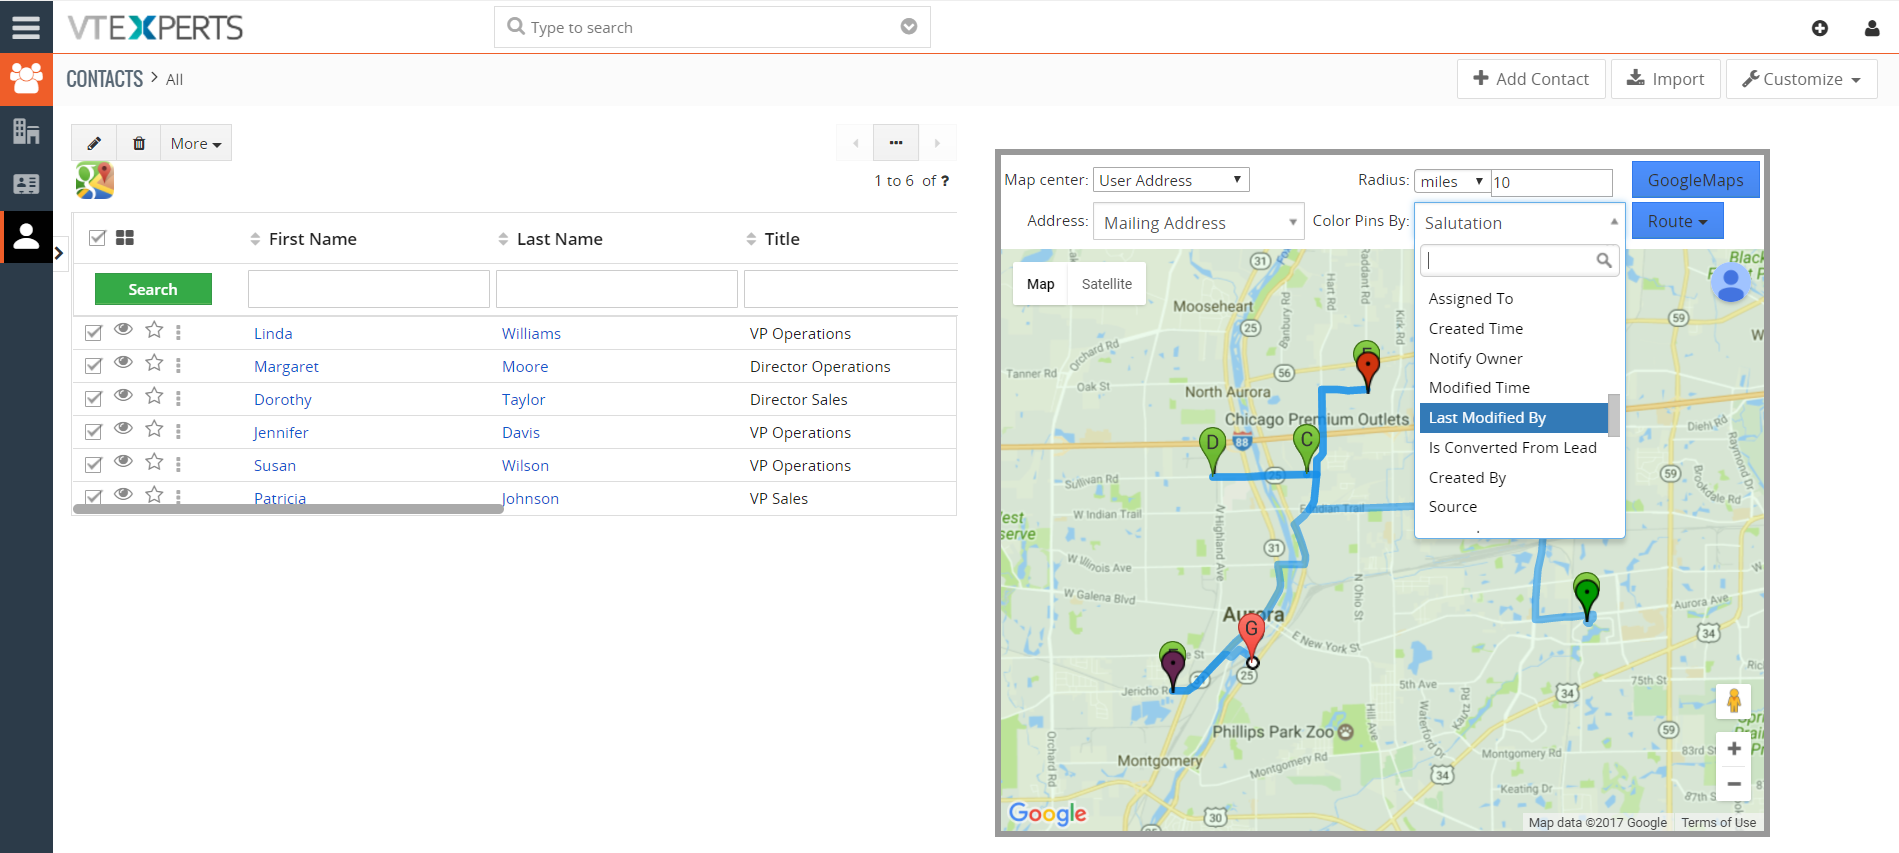The width and height of the screenshot is (1899, 853).
Task: Open the Customize dropdown
Action: click(1801, 79)
